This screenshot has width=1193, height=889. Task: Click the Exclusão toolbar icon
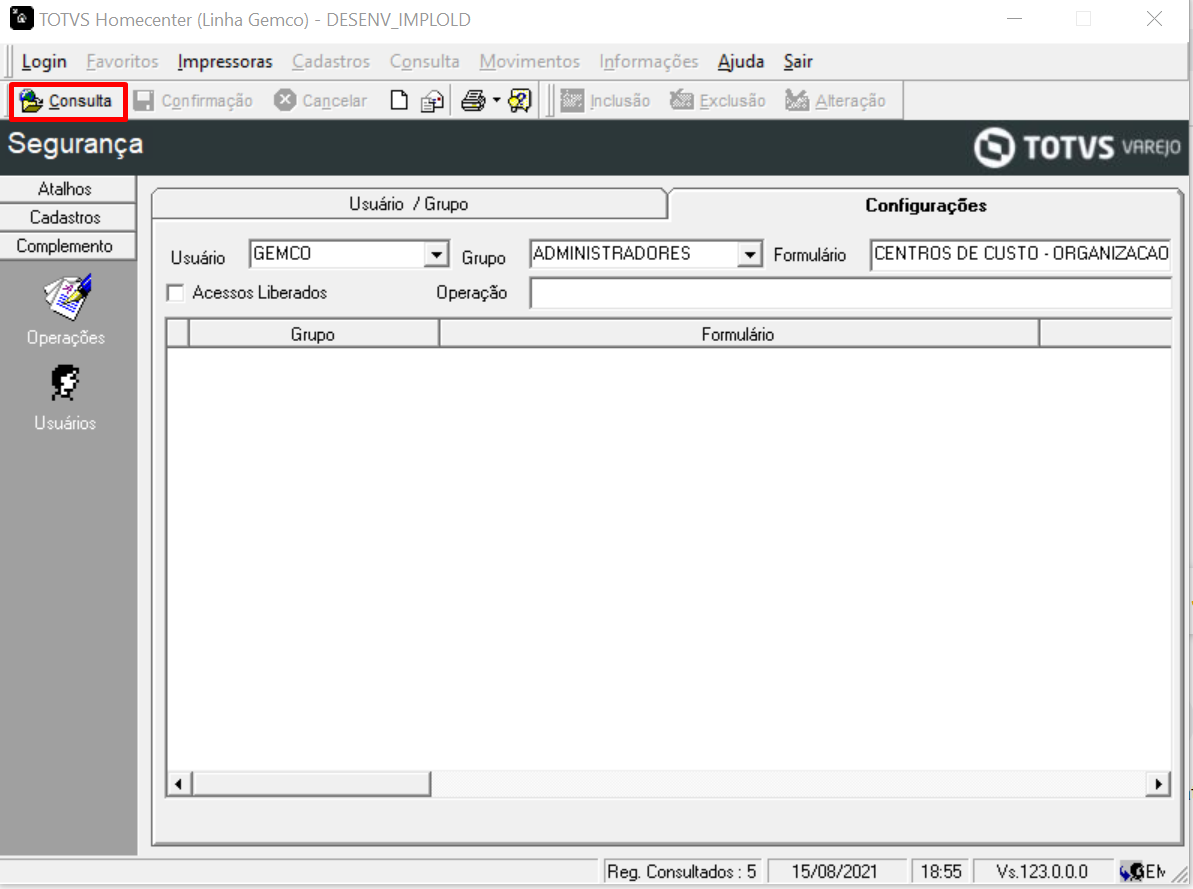(x=681, y=100)
